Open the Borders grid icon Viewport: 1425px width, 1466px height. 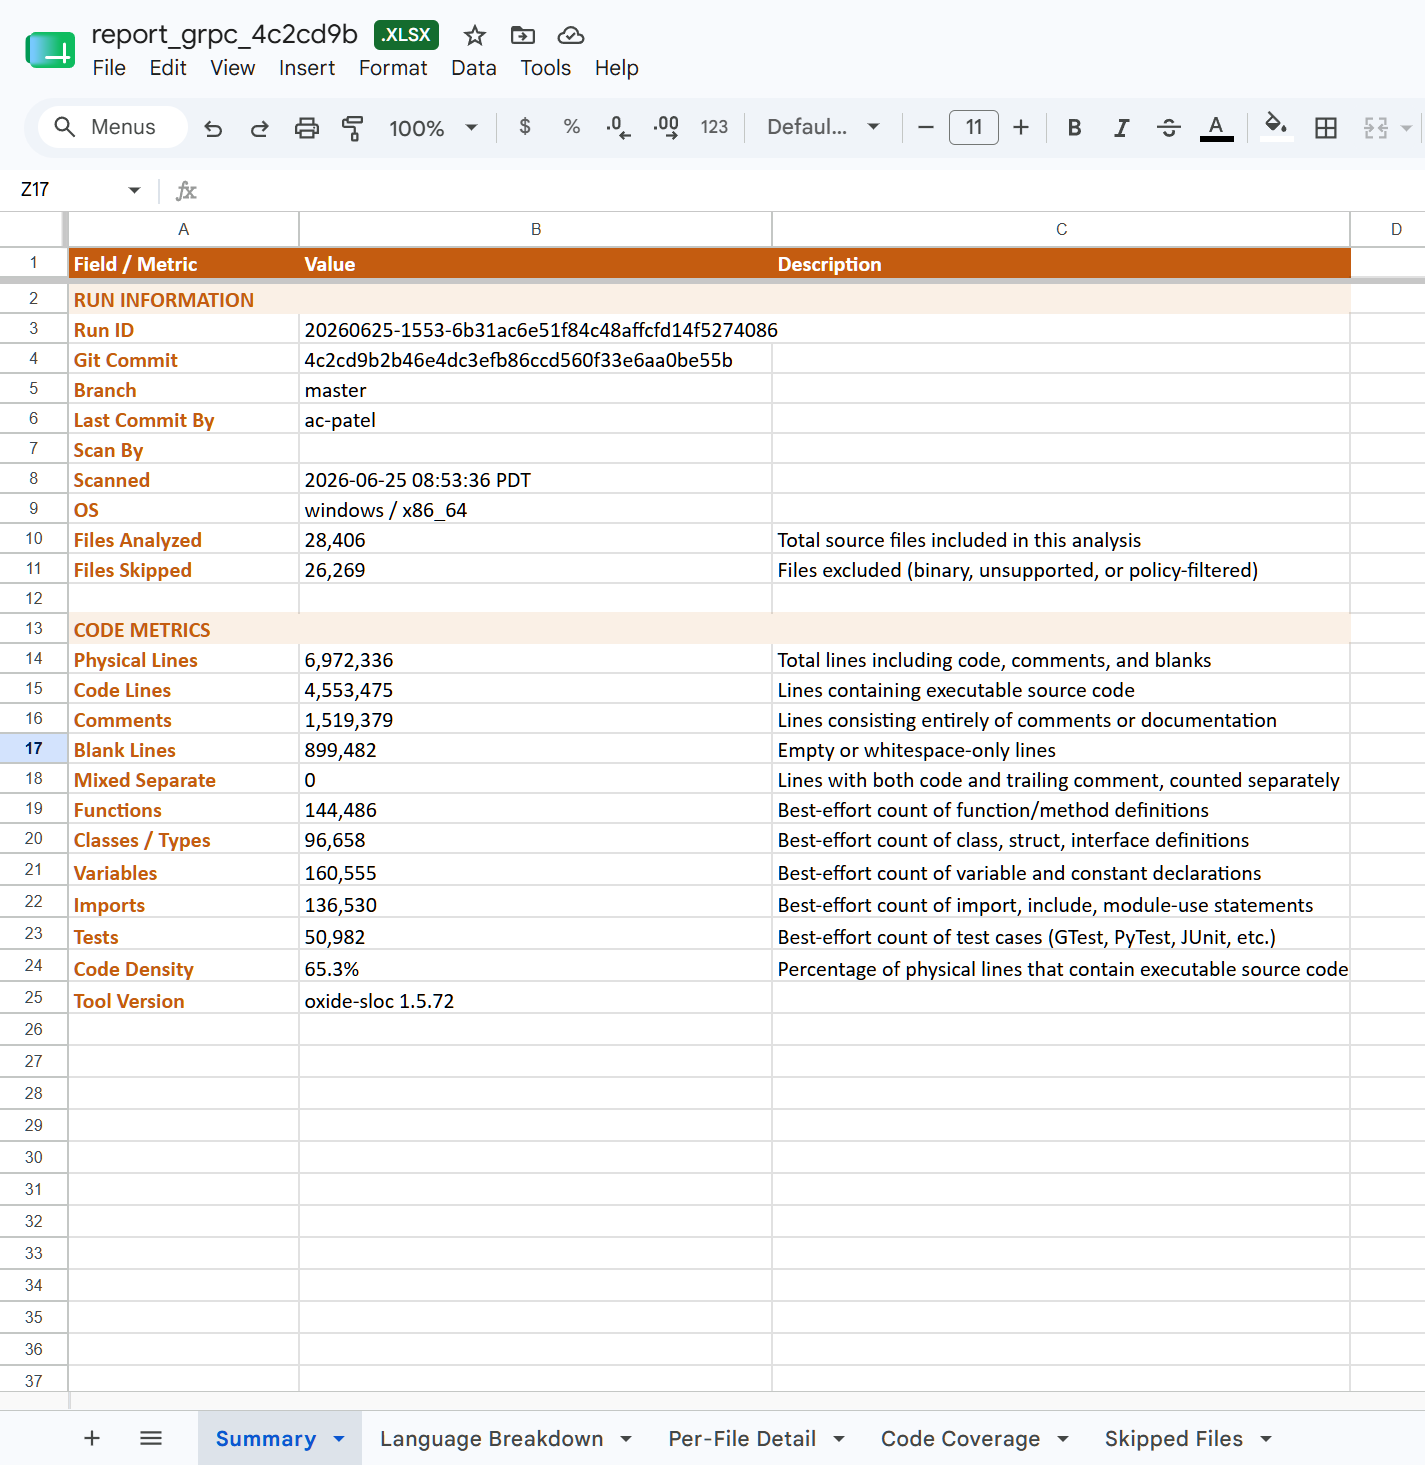click(x=1326, y=127)
